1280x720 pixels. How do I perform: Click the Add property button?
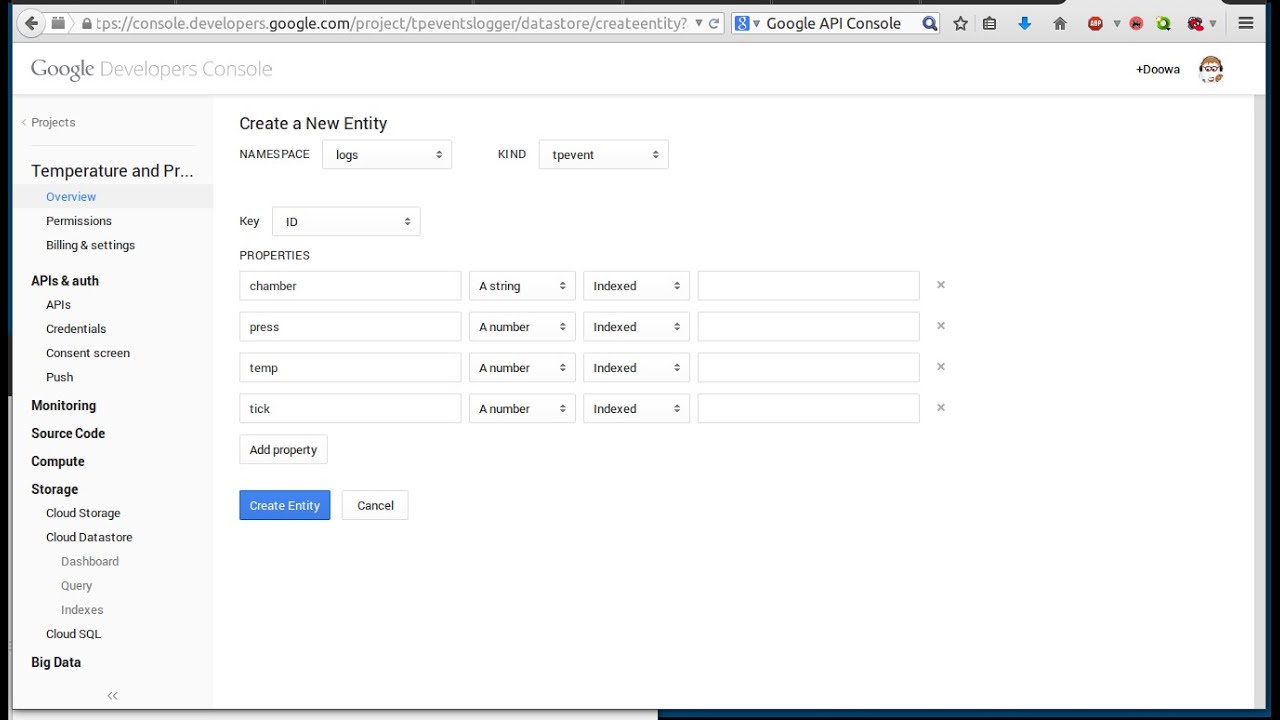283,450
